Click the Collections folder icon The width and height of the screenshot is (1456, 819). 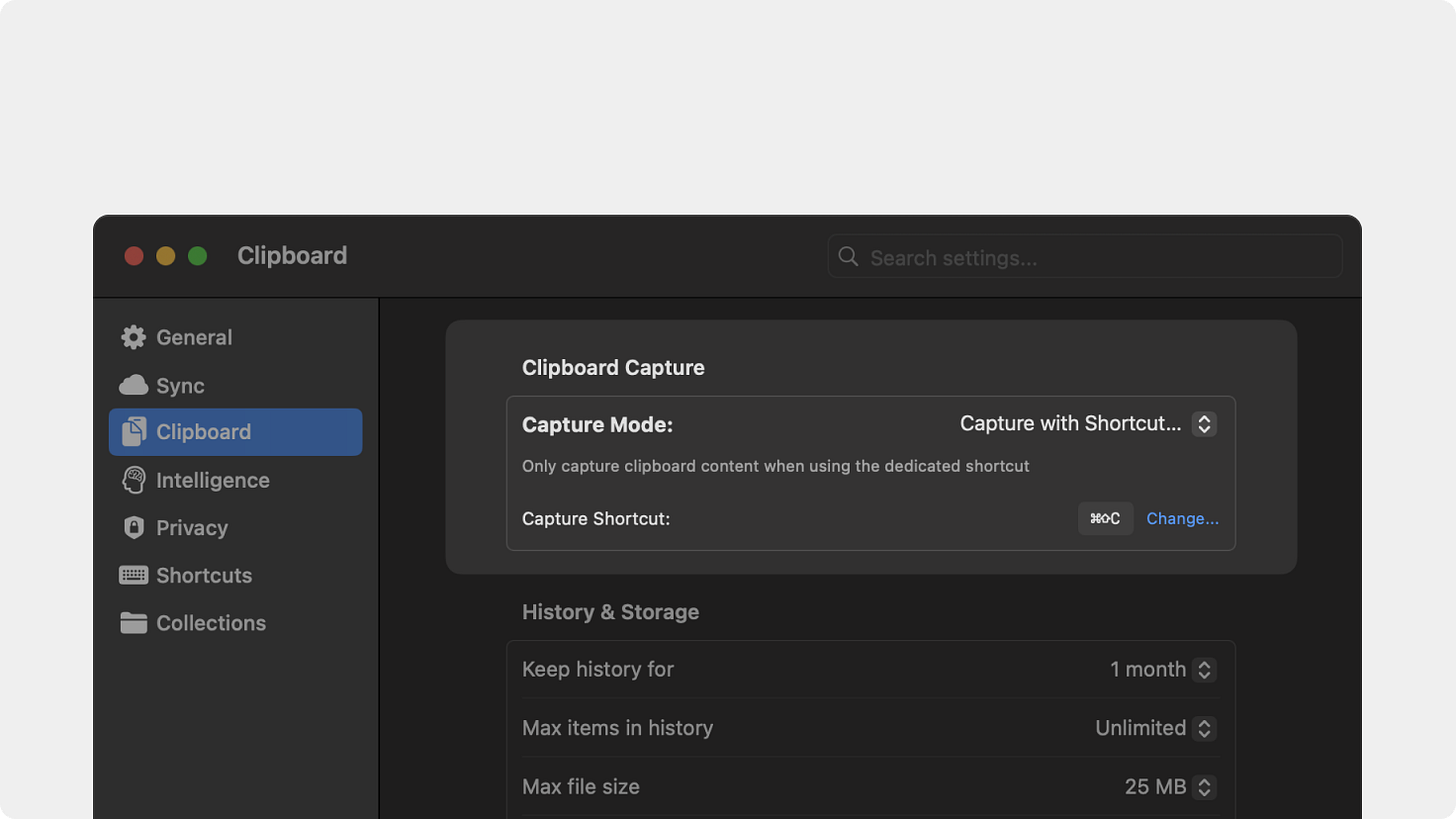(133, 623)
